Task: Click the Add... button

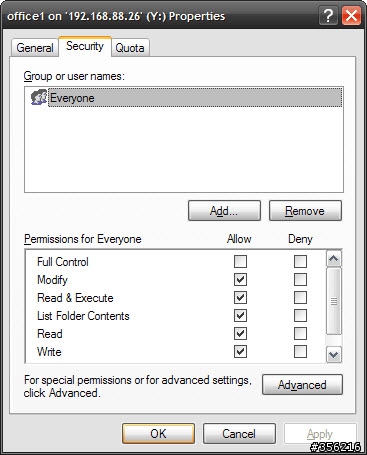Action: click(x=224, y=211)
